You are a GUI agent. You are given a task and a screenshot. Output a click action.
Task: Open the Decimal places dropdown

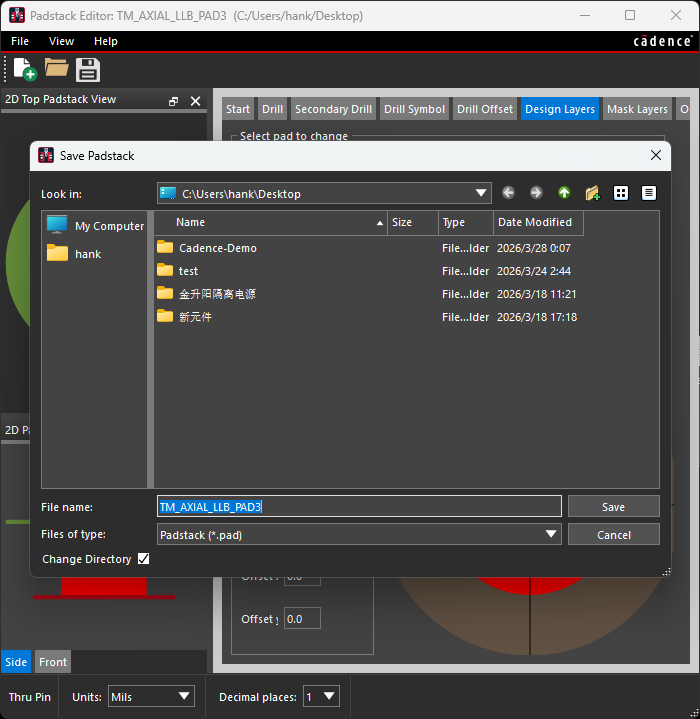pyautogui.click(x=329, y=696)
